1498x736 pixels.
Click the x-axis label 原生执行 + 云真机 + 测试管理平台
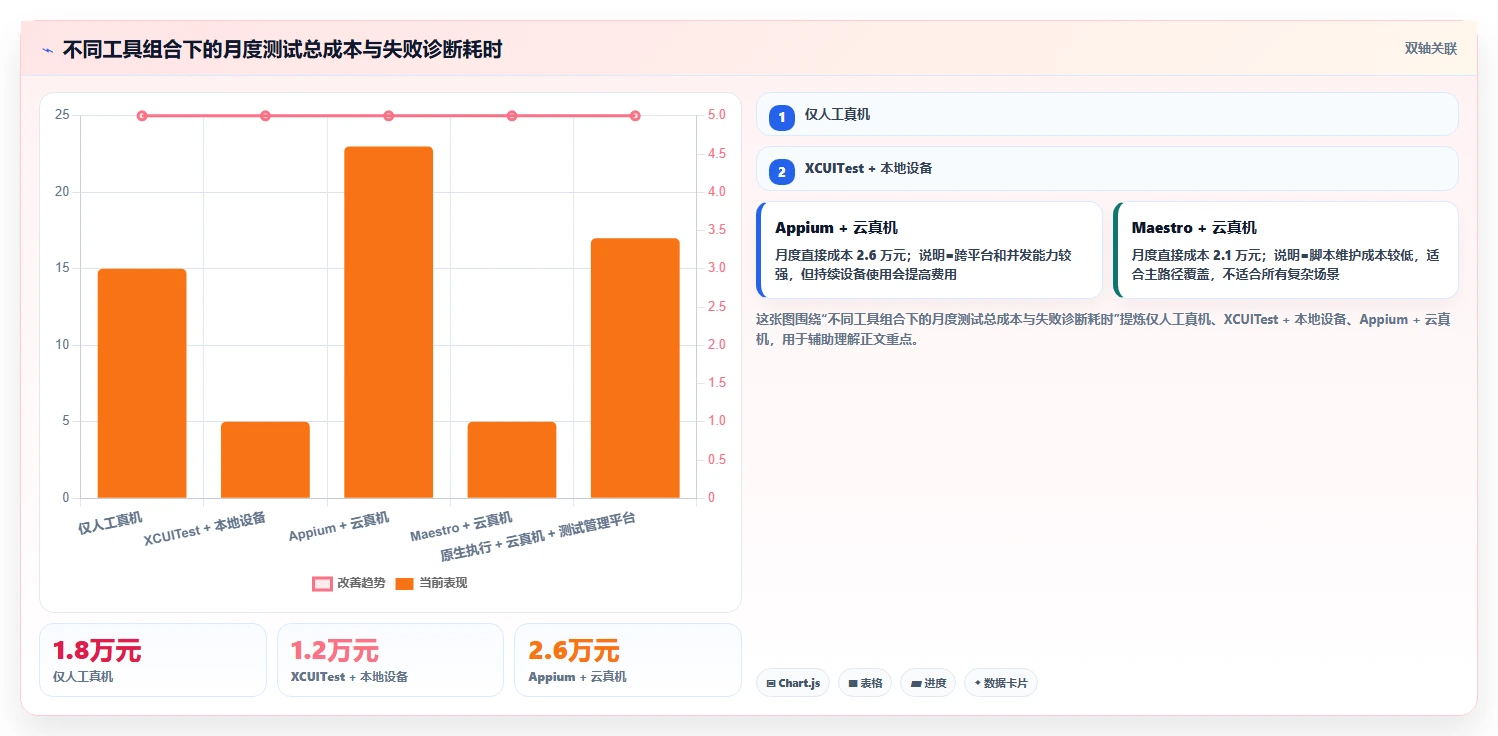538,537
